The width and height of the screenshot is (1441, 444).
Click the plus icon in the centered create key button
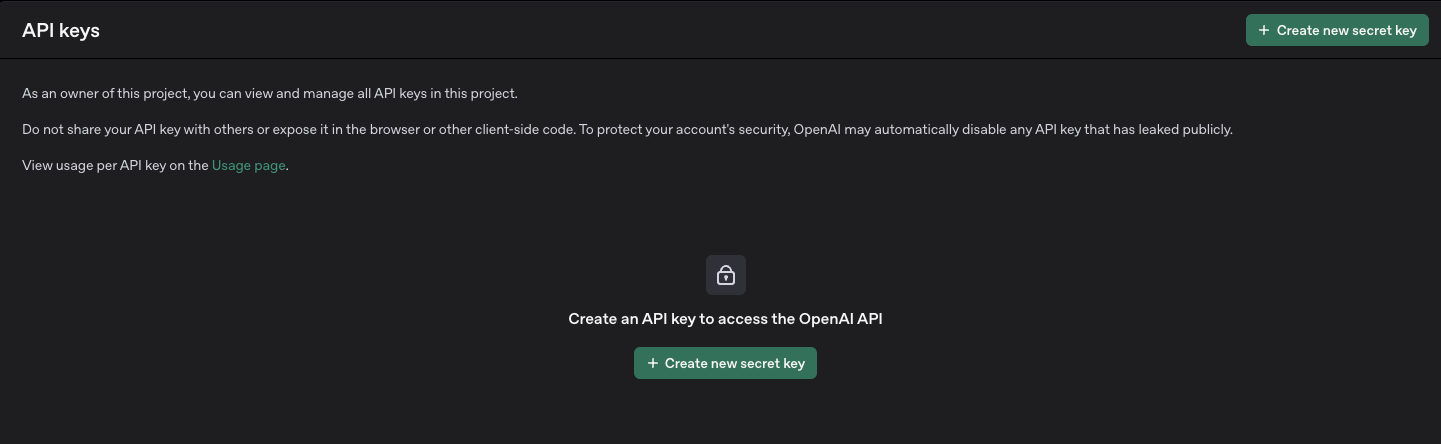coord(653,363)
